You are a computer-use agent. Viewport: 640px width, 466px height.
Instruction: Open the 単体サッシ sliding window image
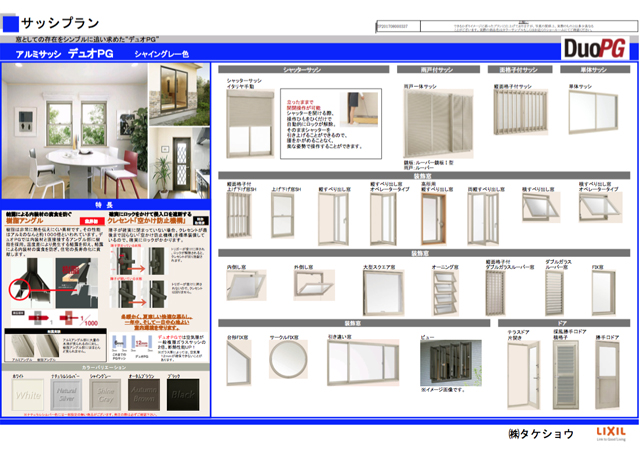(x=593, y=112)
